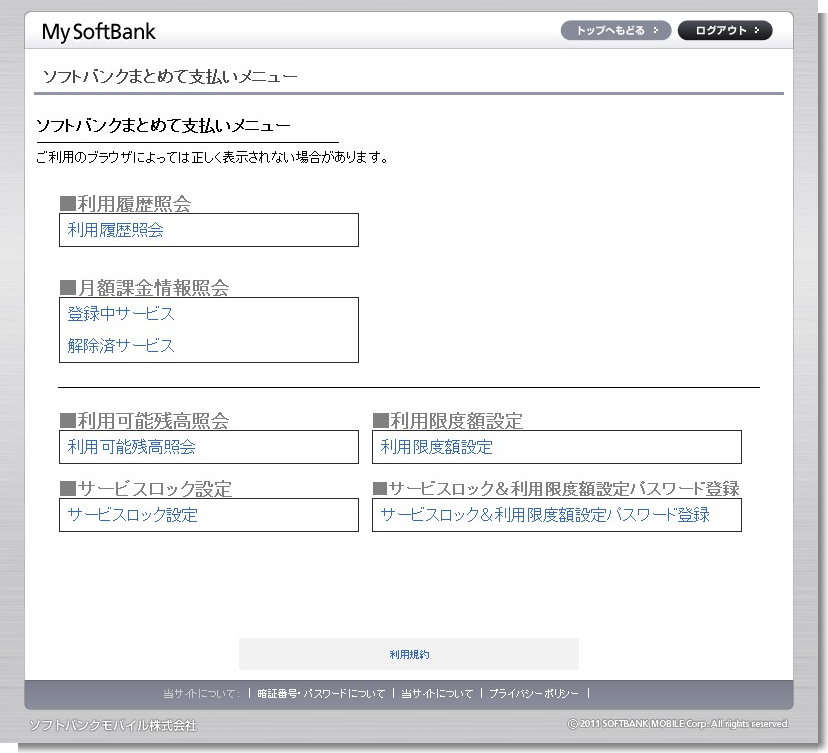This screenshot has height=753, width=828.
Task: Open the 当サイトについて link between footer separators
Action: click(437, 694)
